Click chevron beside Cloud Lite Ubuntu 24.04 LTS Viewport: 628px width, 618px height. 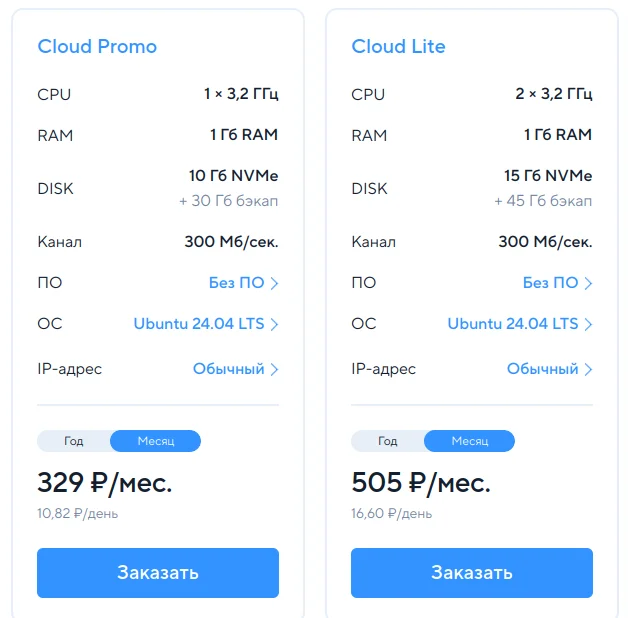[588, 324]
